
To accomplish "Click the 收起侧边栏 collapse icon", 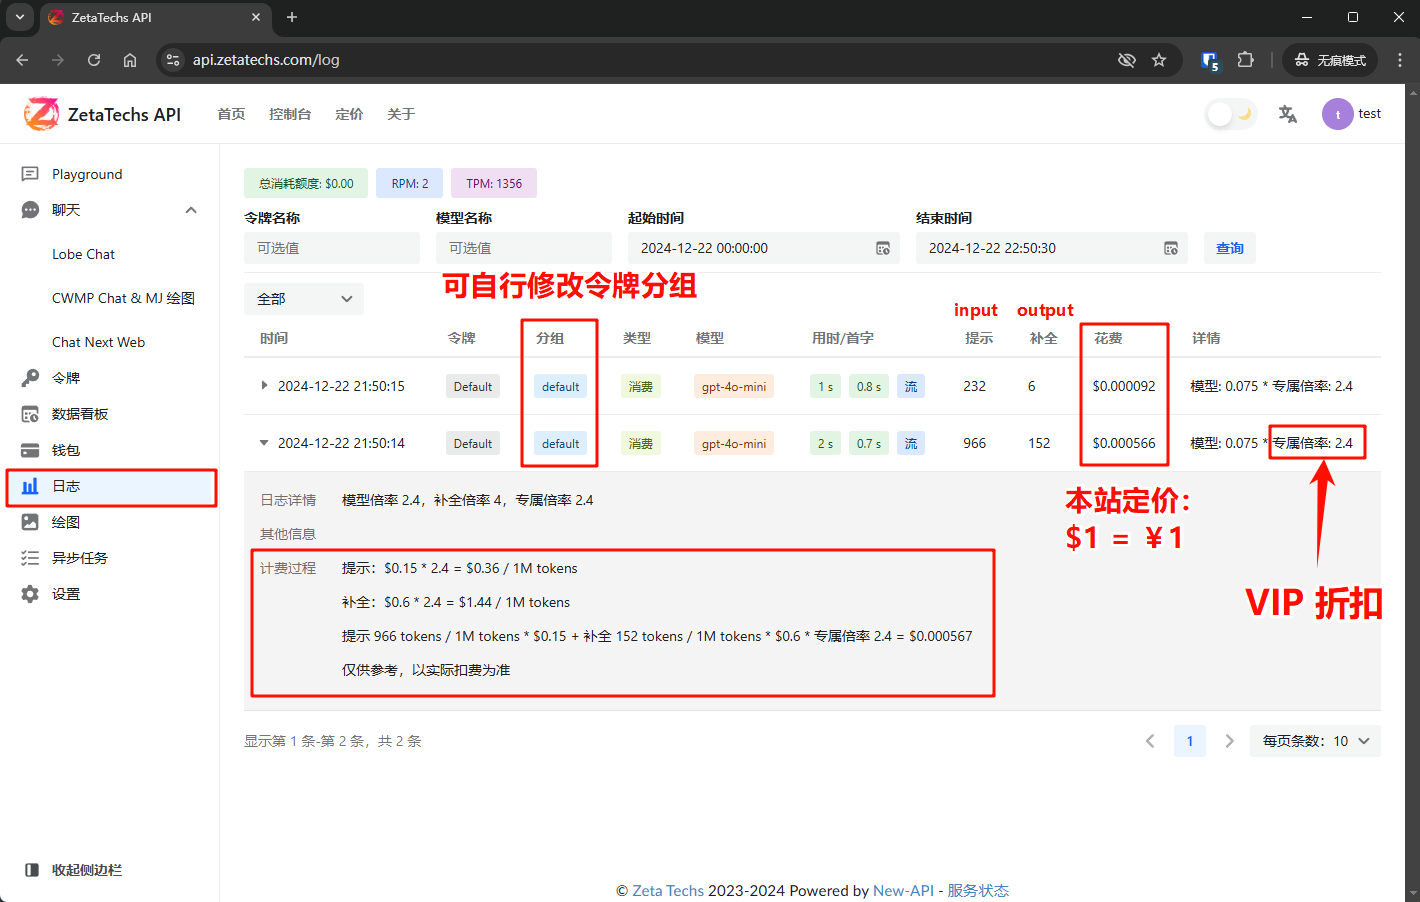I will [x=32, y=870].
